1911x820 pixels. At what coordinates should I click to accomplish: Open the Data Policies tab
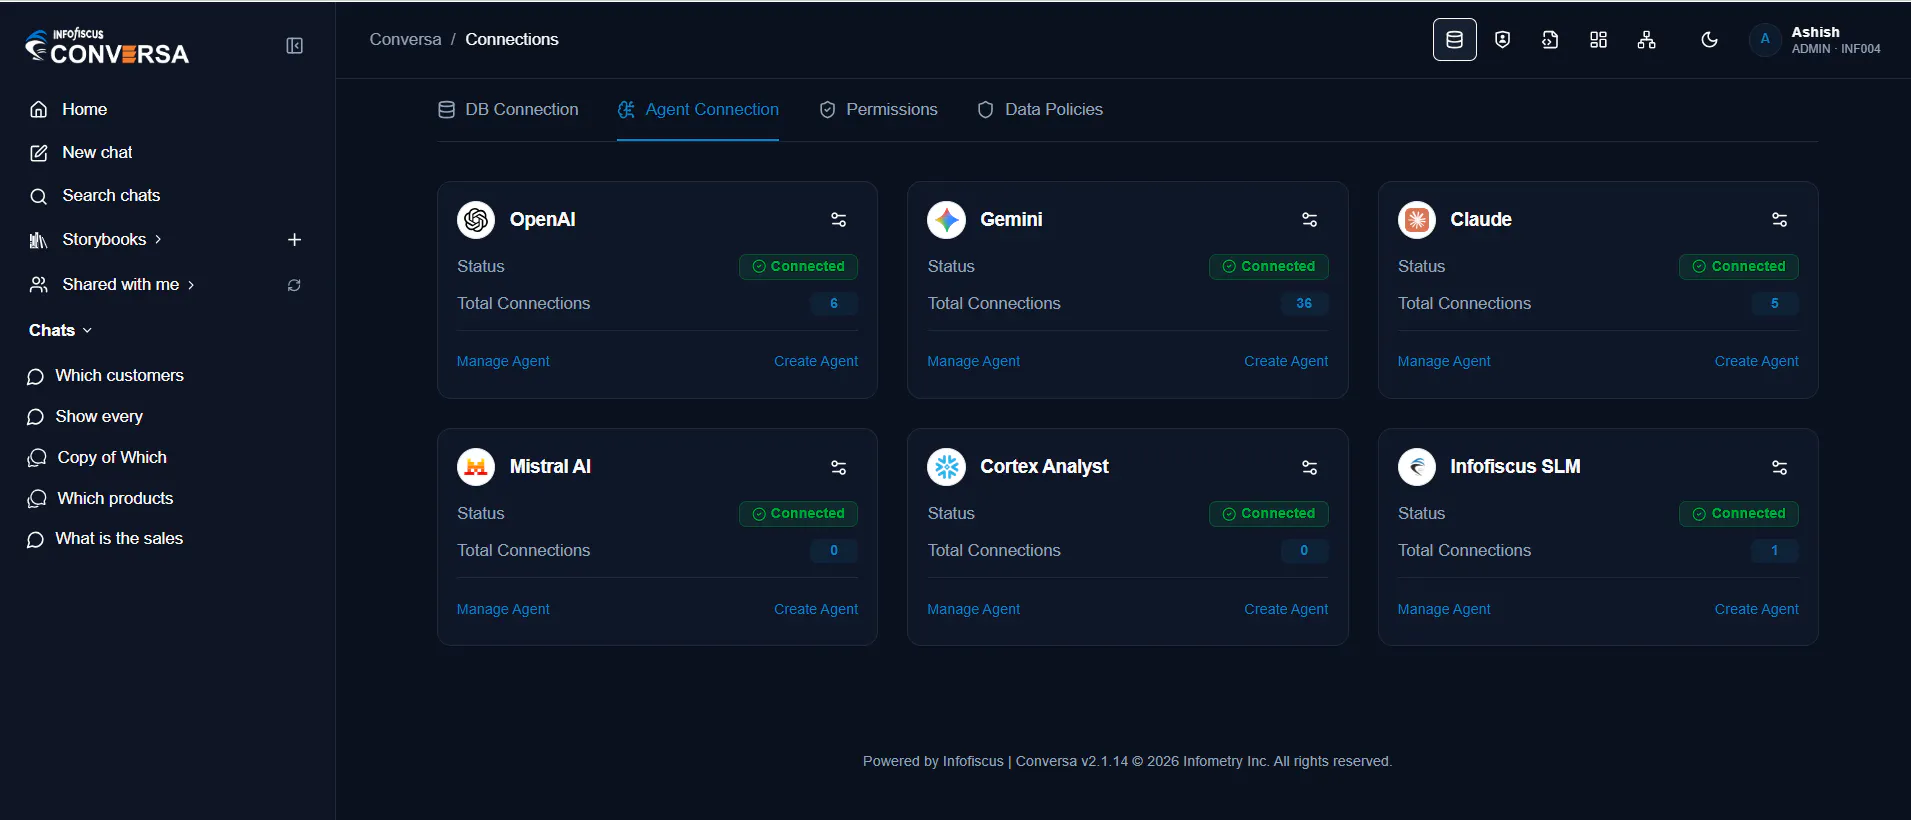(x=1040, y=110)
